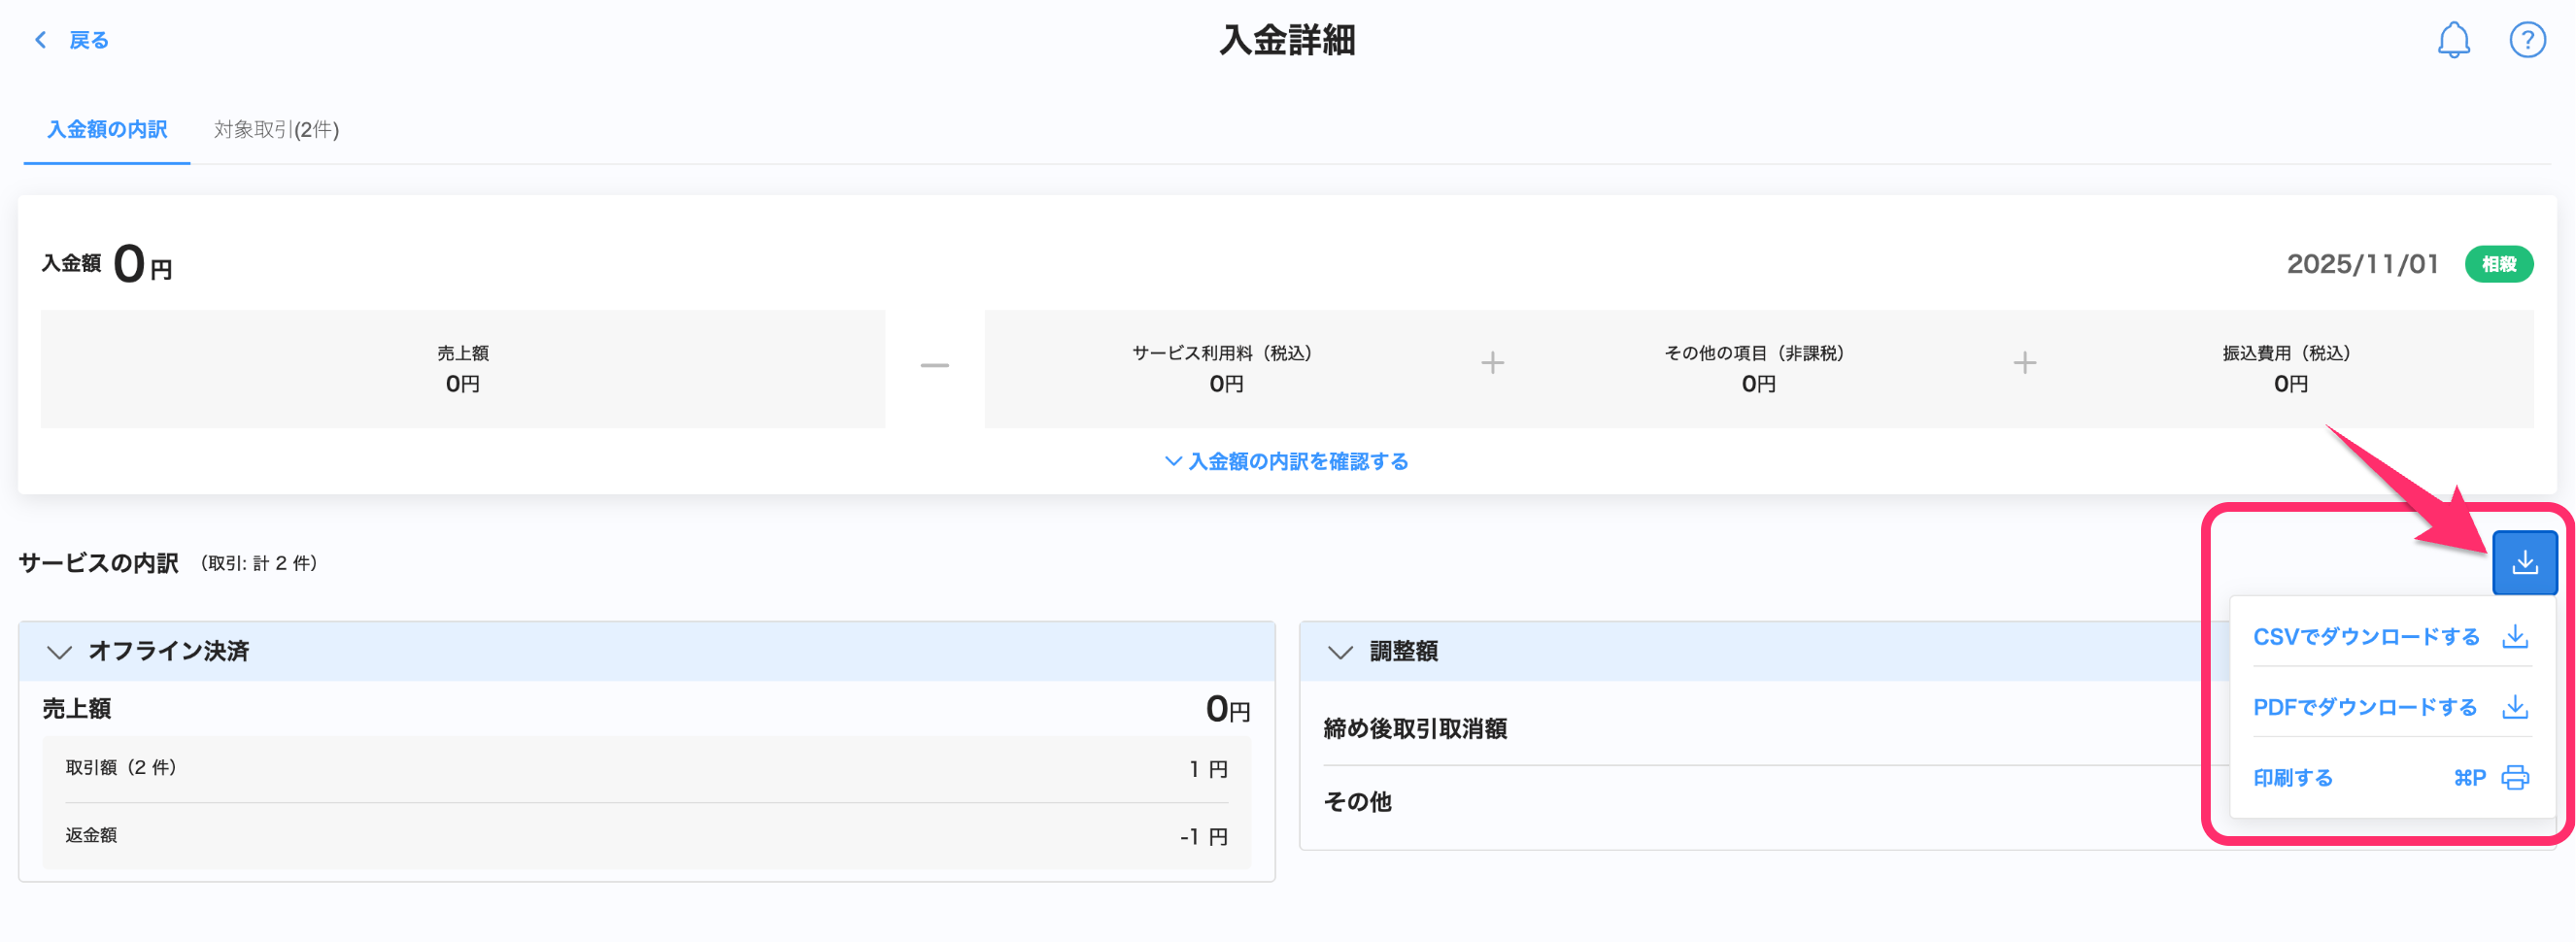The image size is (2576, 942).
Task: Click the back chevron arrow icon
Action: pyautogui.click(x=40, y=40)
